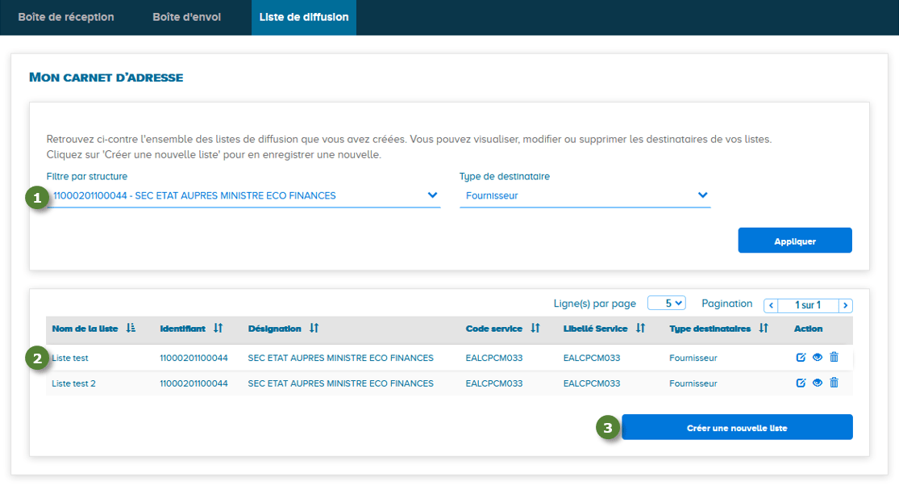
Task: Click 'Créer une nouvelle liste' button
Action: [737, 428]
